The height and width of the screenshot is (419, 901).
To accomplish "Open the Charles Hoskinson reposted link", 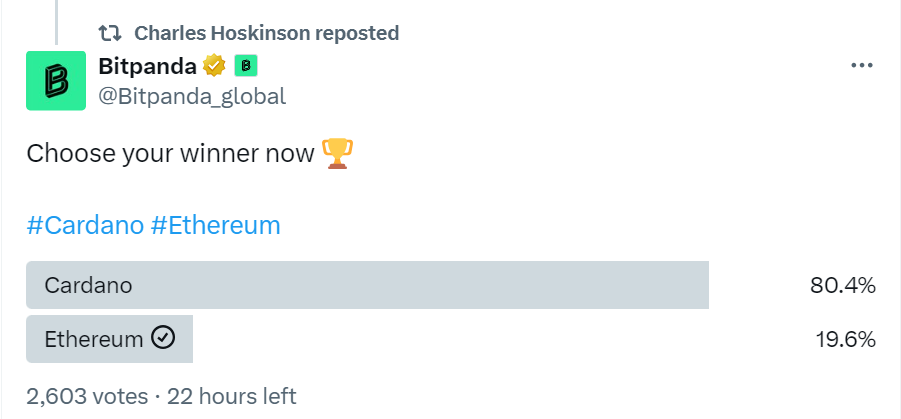I will click(266, 33).
